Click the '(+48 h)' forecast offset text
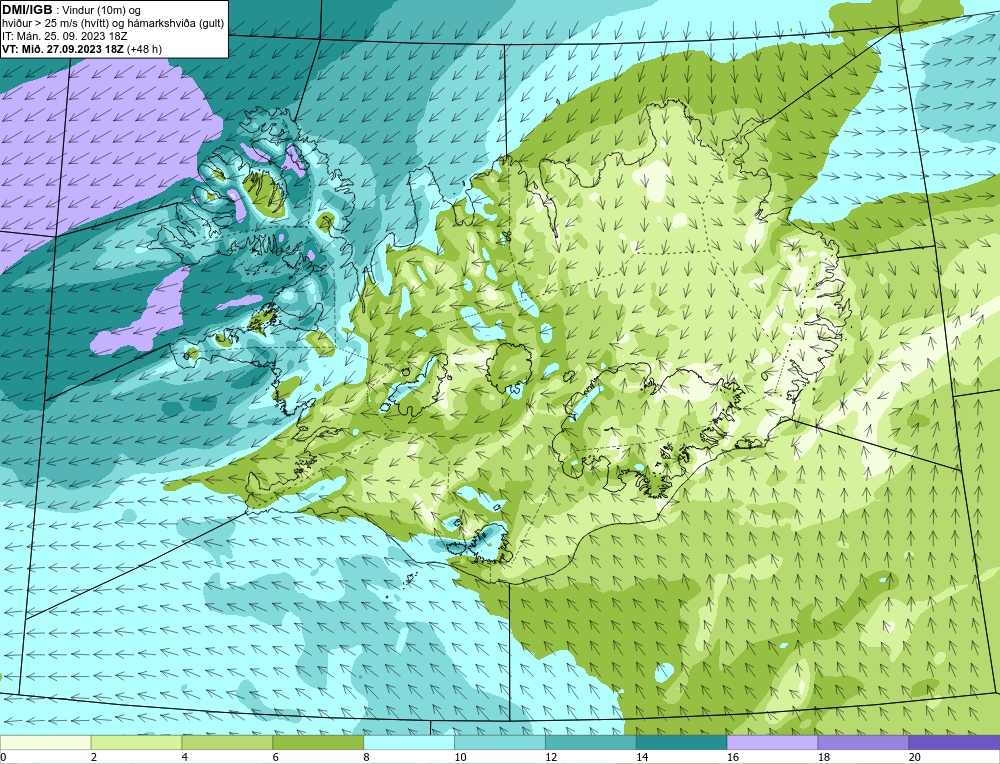 145,49
